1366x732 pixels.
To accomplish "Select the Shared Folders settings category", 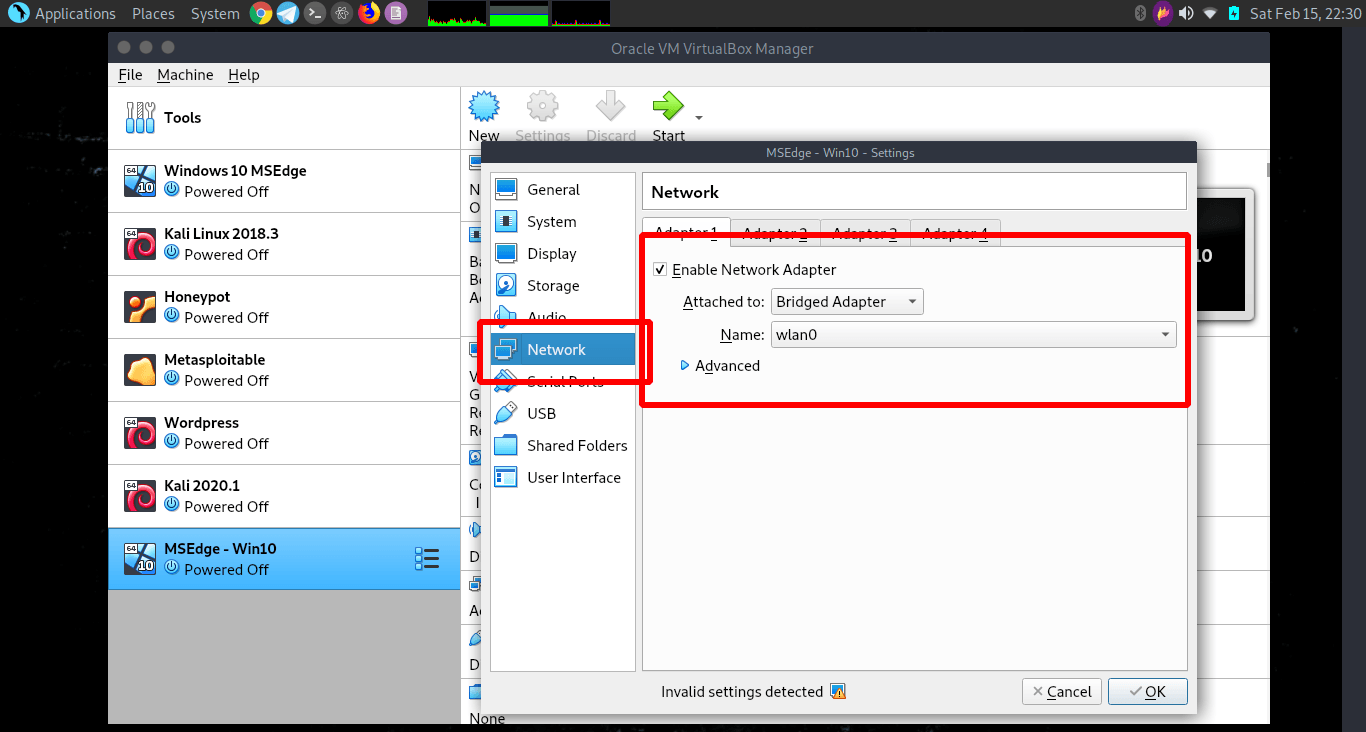I will click(x=563, y=446).
